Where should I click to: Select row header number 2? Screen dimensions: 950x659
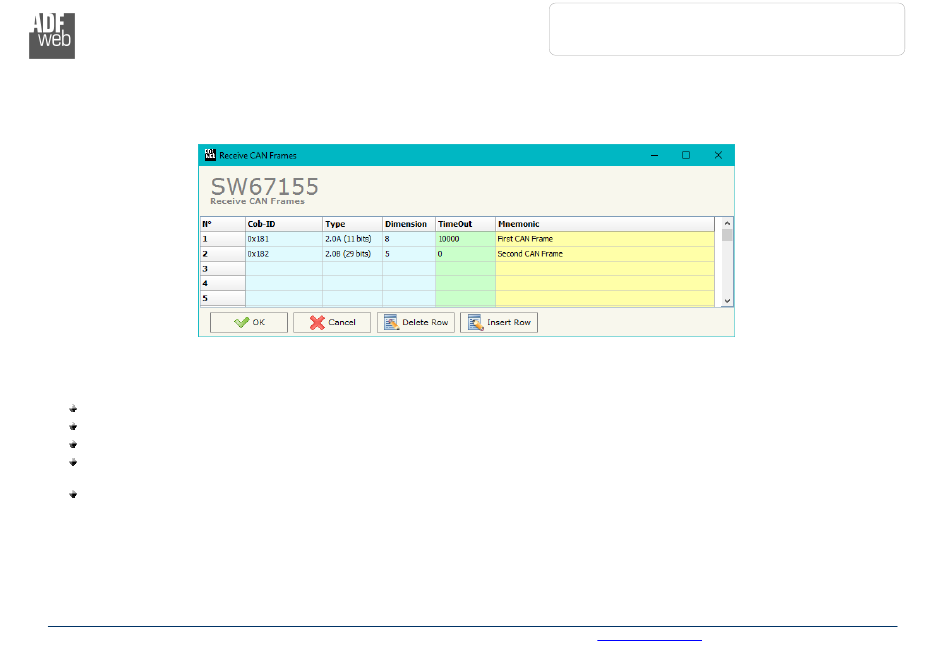point(222,254)
